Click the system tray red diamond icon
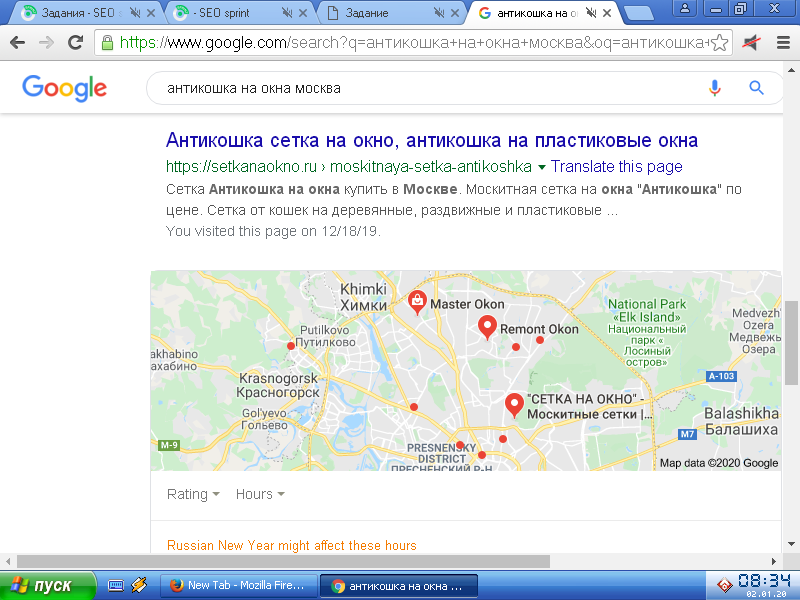The width and height of the screenshot is (800, 600). point(724,585)
